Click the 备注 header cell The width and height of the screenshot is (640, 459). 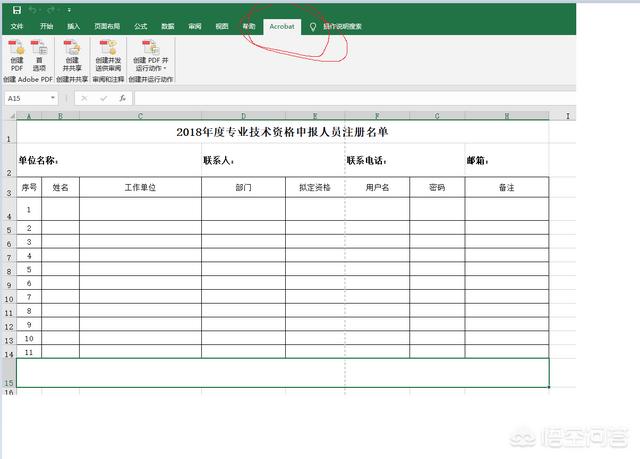(507, 187)
